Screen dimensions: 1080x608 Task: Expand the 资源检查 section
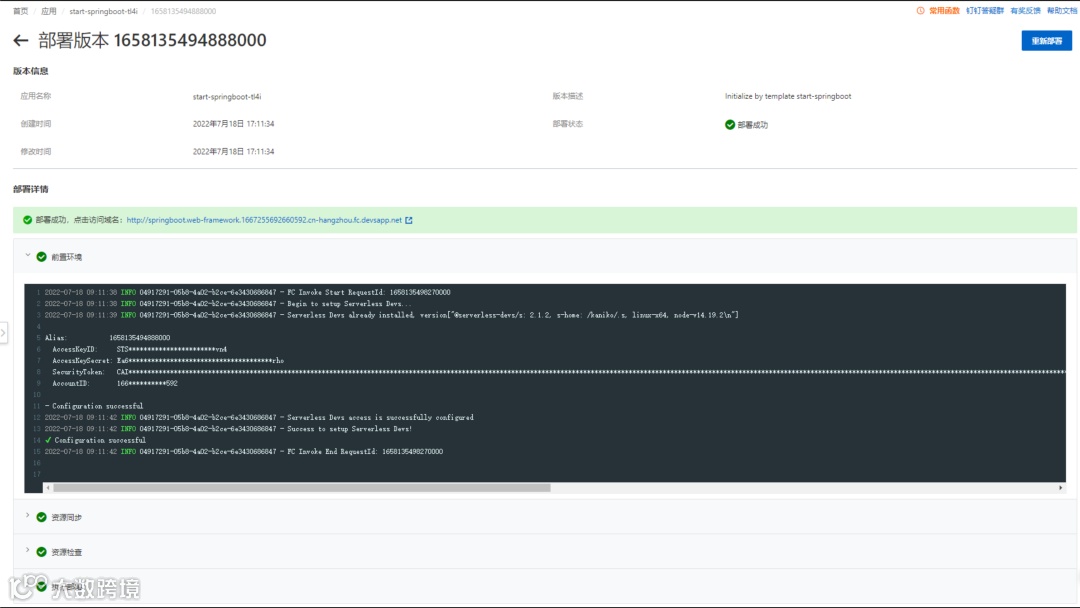[27, 551]
